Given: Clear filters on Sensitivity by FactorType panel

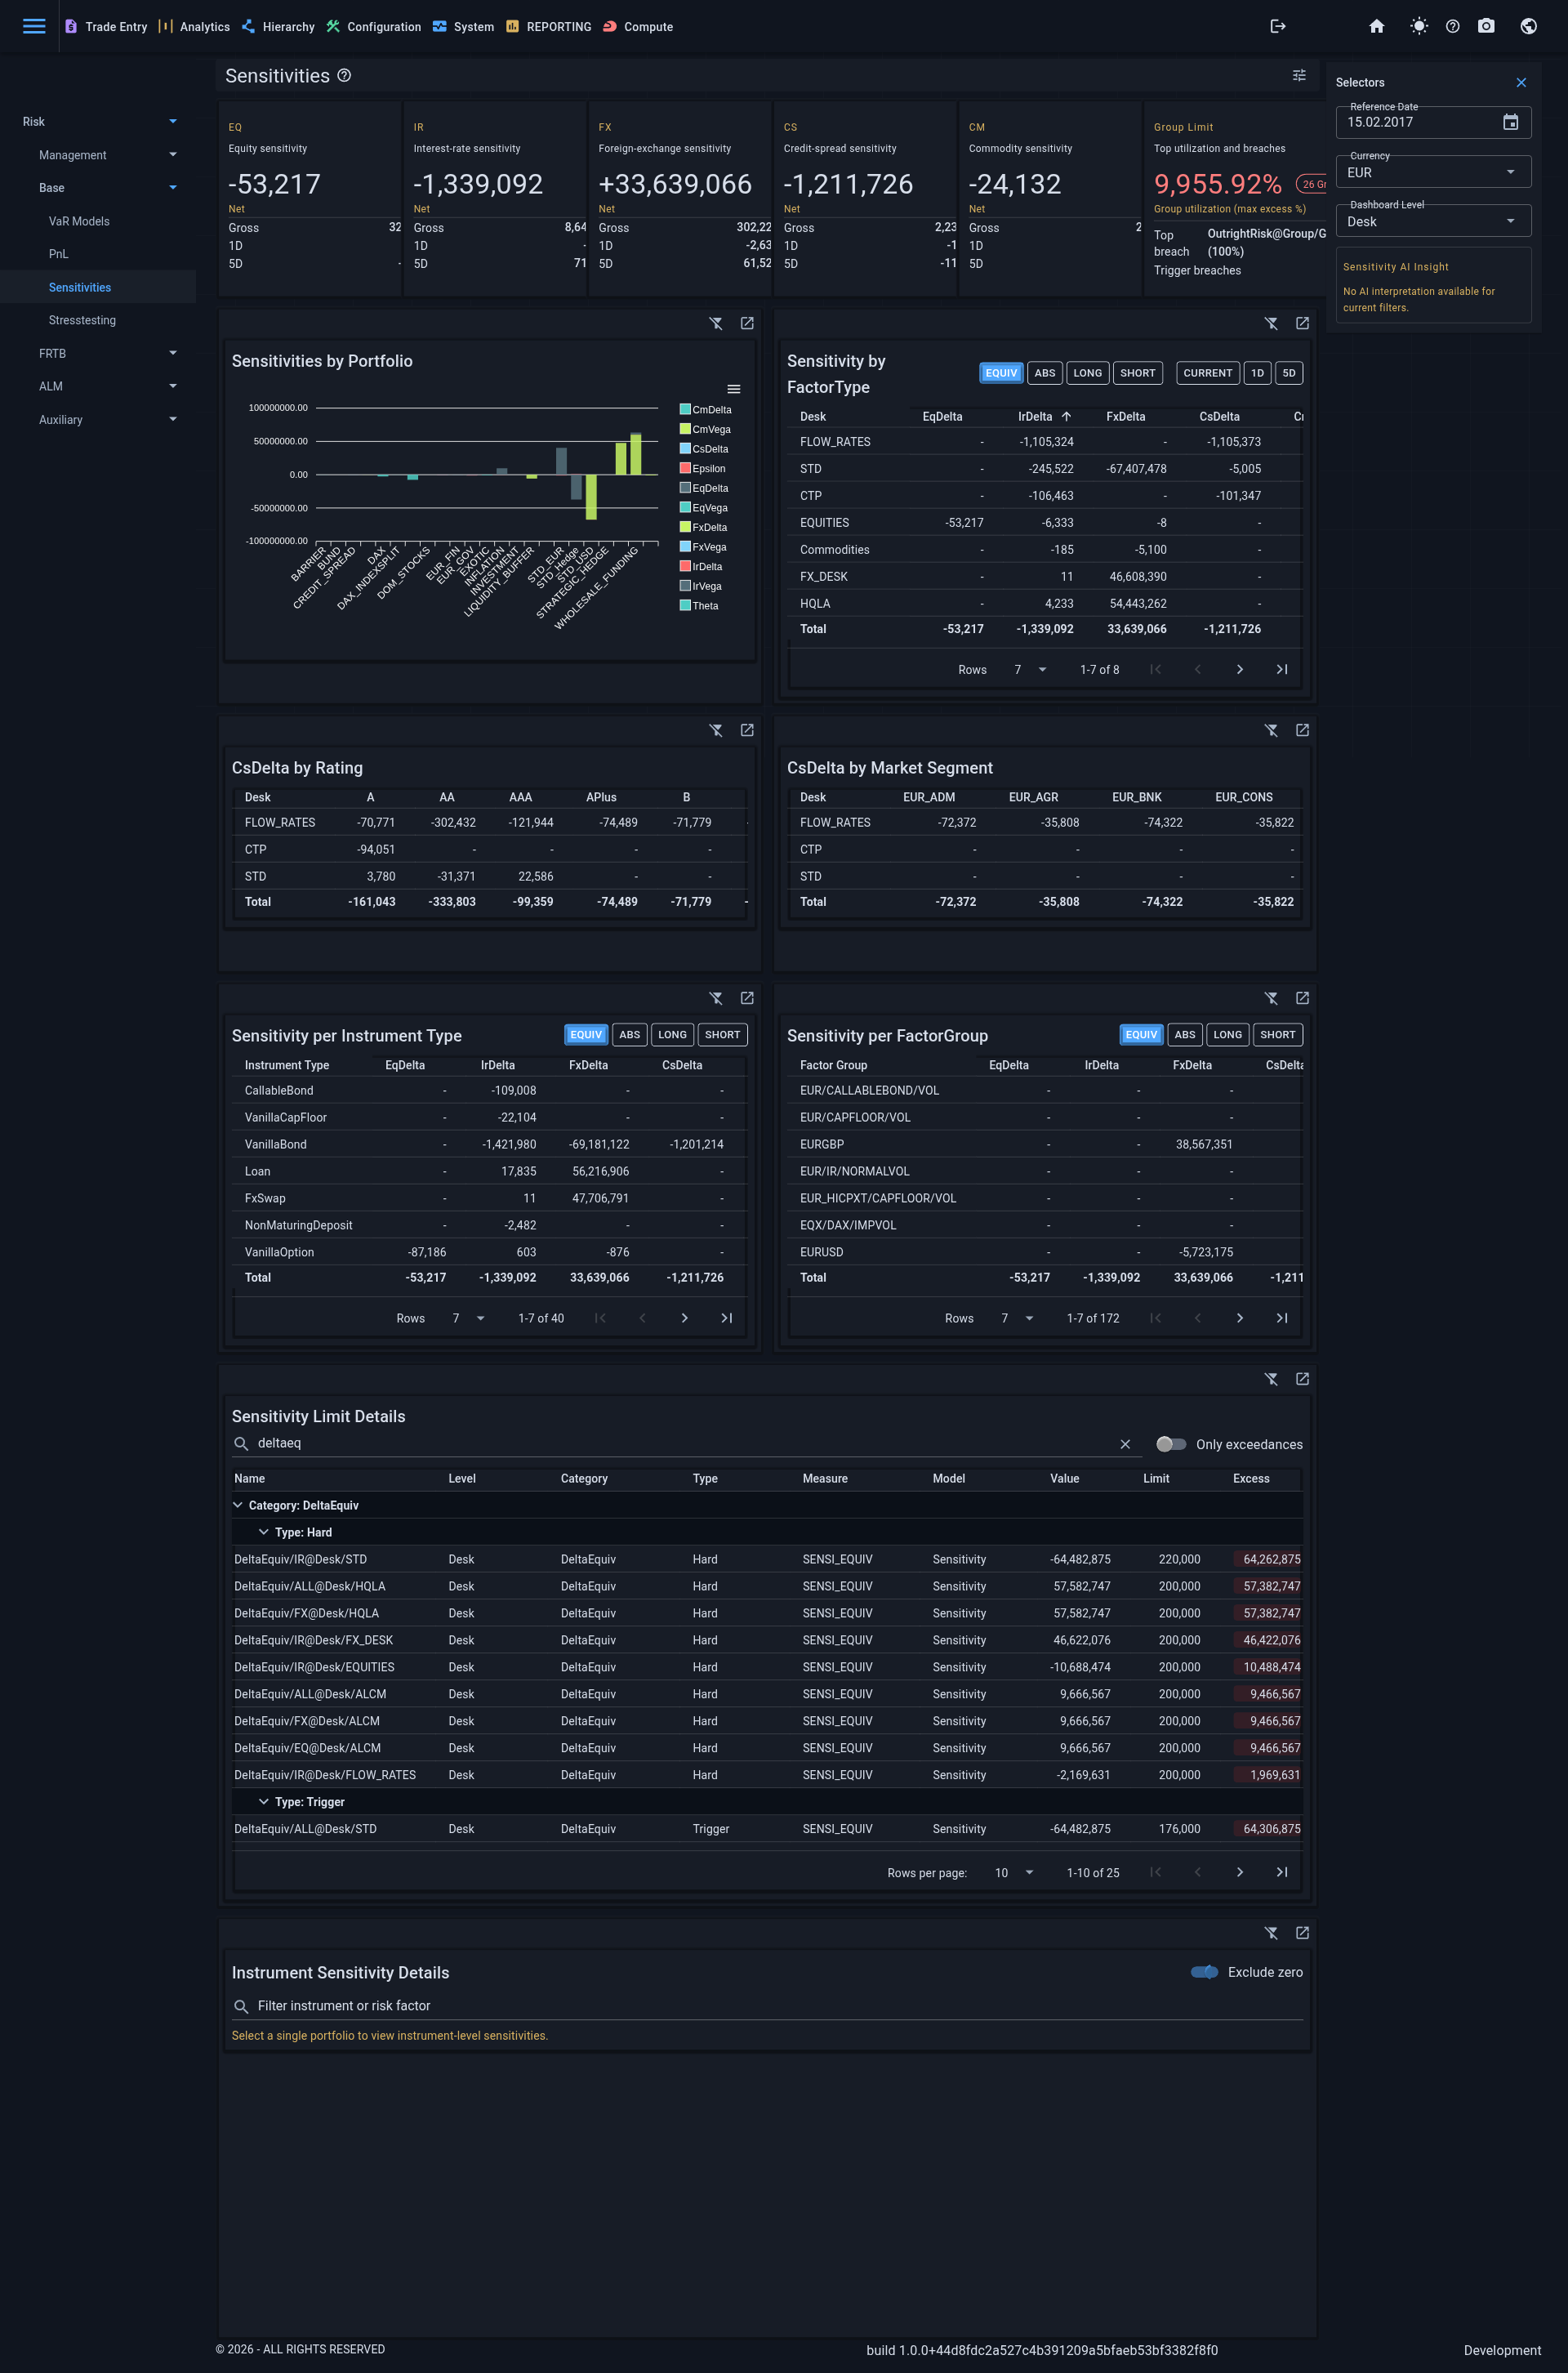Looking at the screenshot, I should (1271, 323).
